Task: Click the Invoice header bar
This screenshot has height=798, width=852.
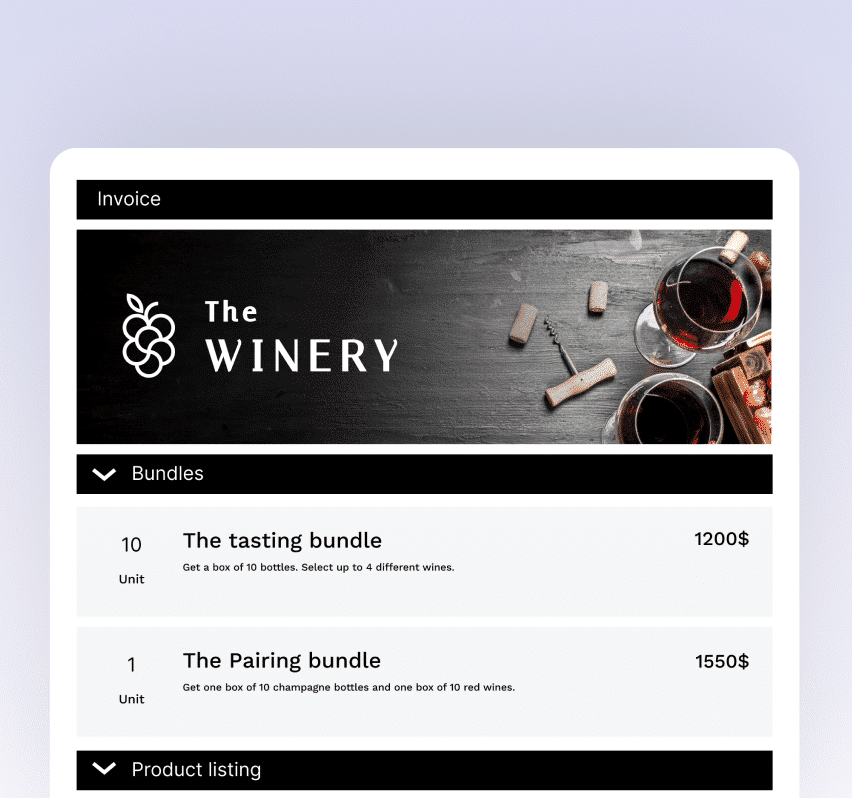Action: pos(424,199)
